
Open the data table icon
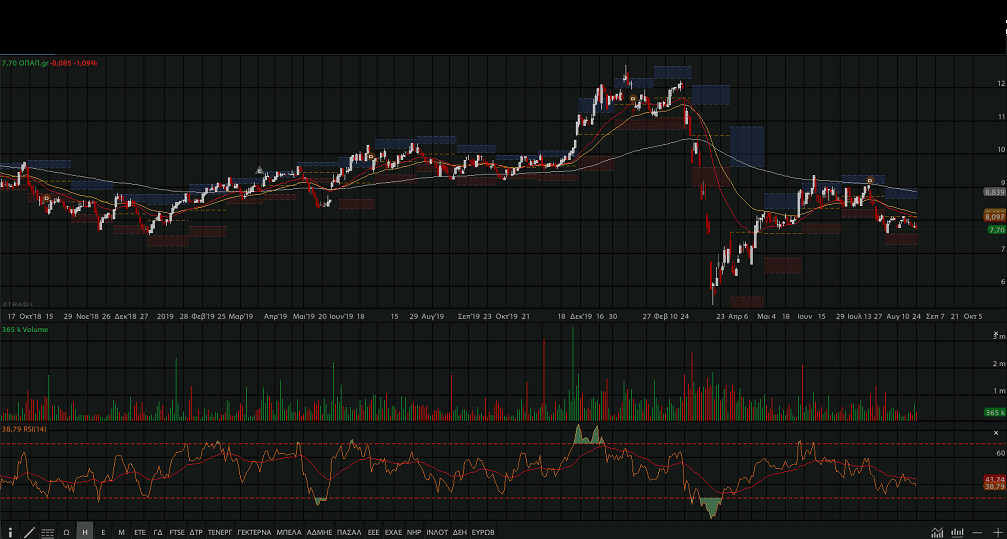coord(48,532)
